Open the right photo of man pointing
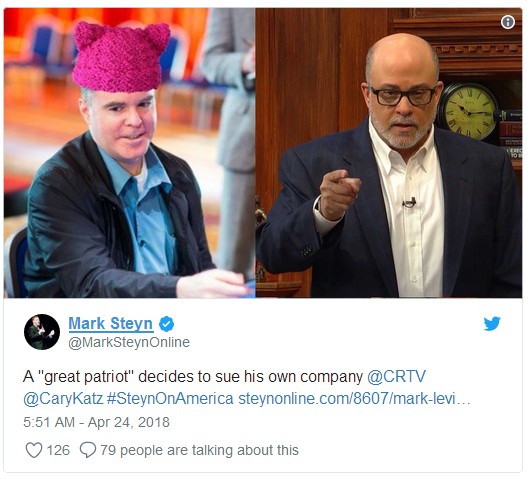Screen dimensions: 529x479 [x=389, y=153]
